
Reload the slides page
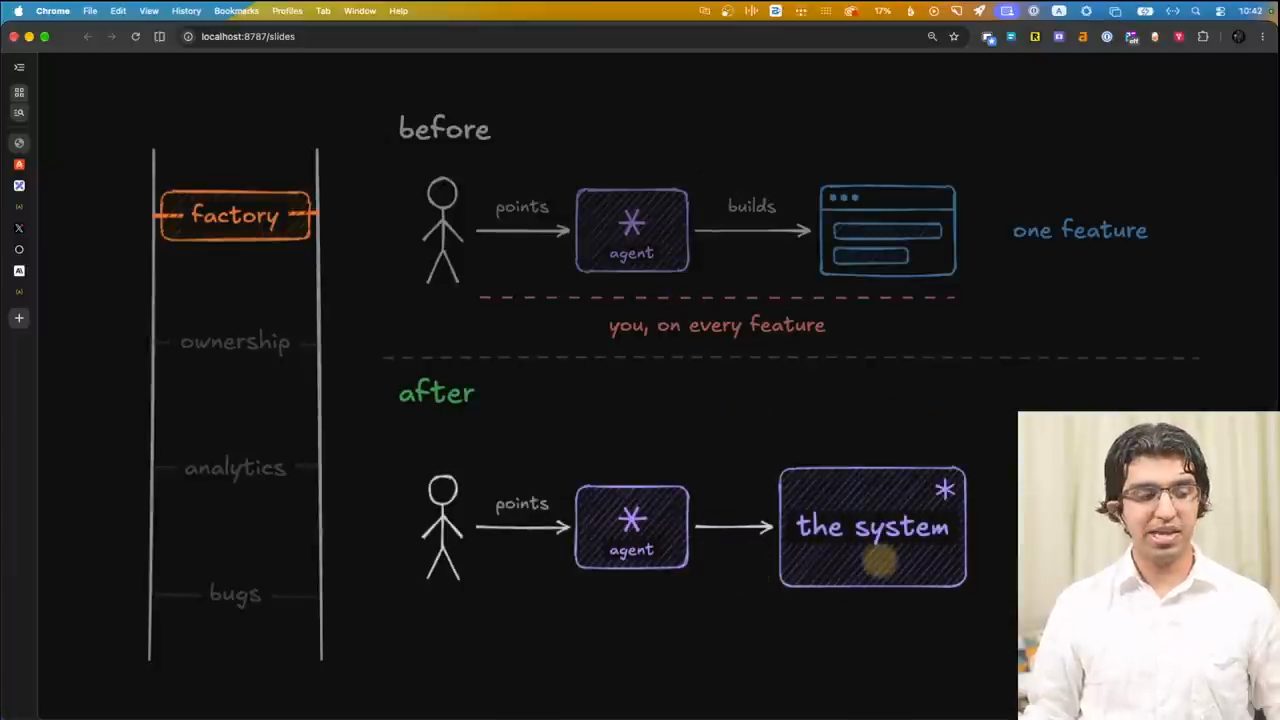tap(135, 37)
